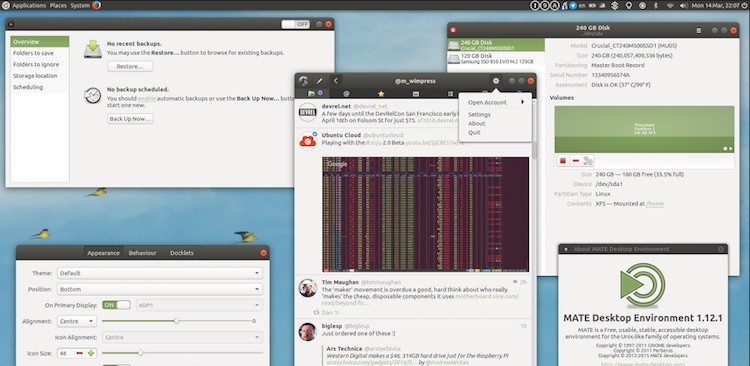Toggle the On Primary Display ON switch
Viewport: 750px width, 366px height.
pyautogui.click(x=116, y=305)
